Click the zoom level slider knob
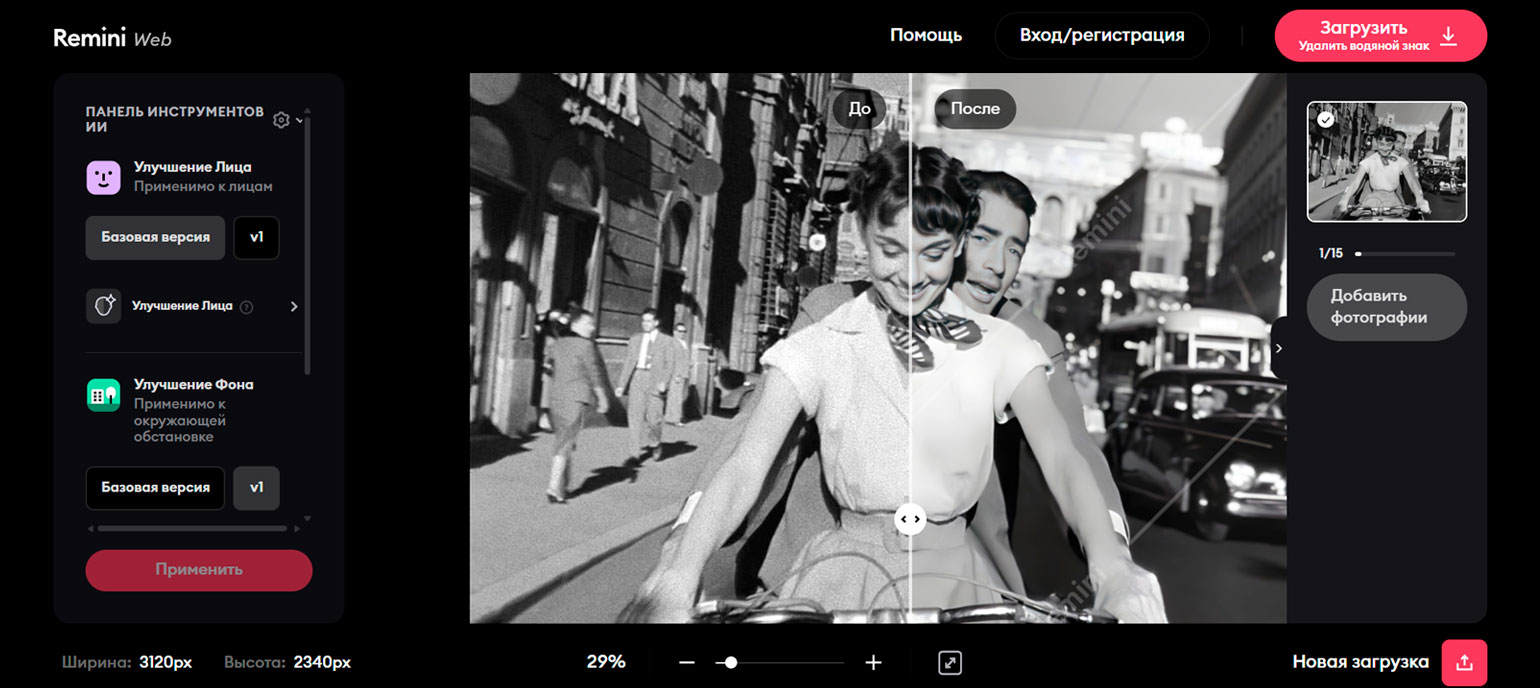 (x=731, y=662)
